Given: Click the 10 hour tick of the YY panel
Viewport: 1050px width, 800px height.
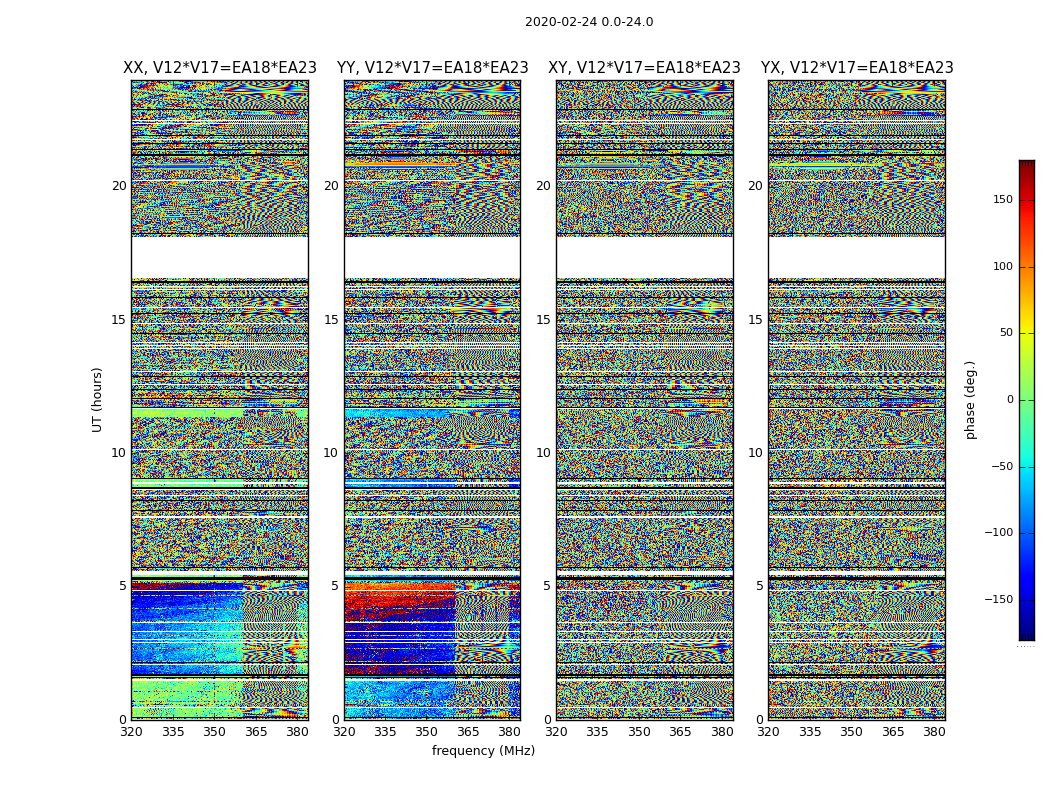Looking at the screenshot, I should 331,453.
